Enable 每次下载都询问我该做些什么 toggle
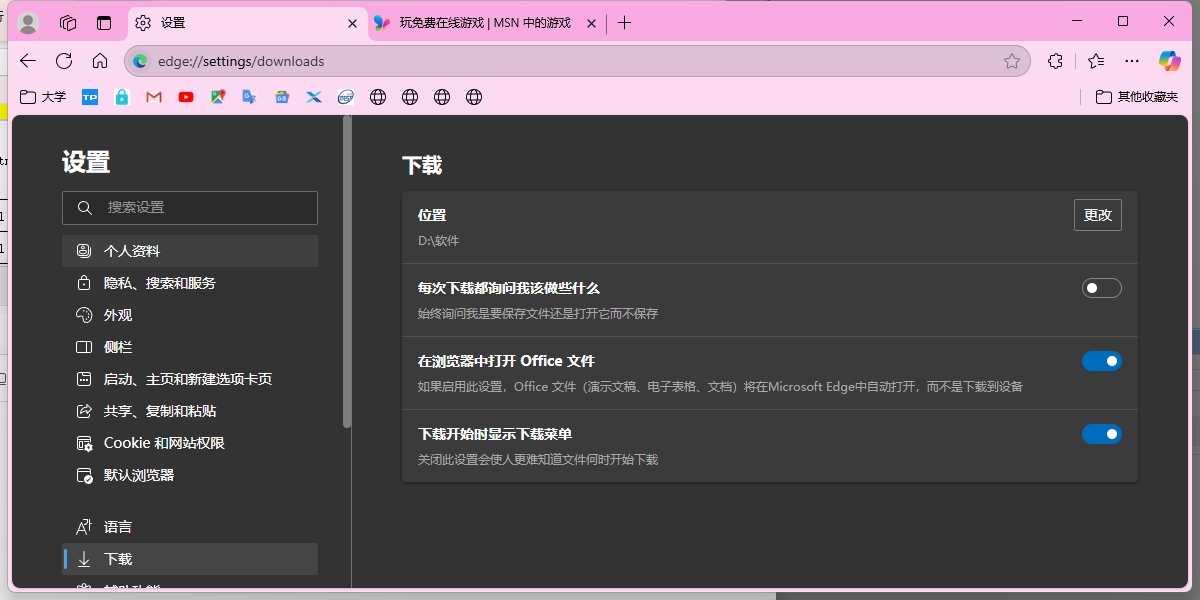Screen dimensions: 1200x600 click(1101, 288)
